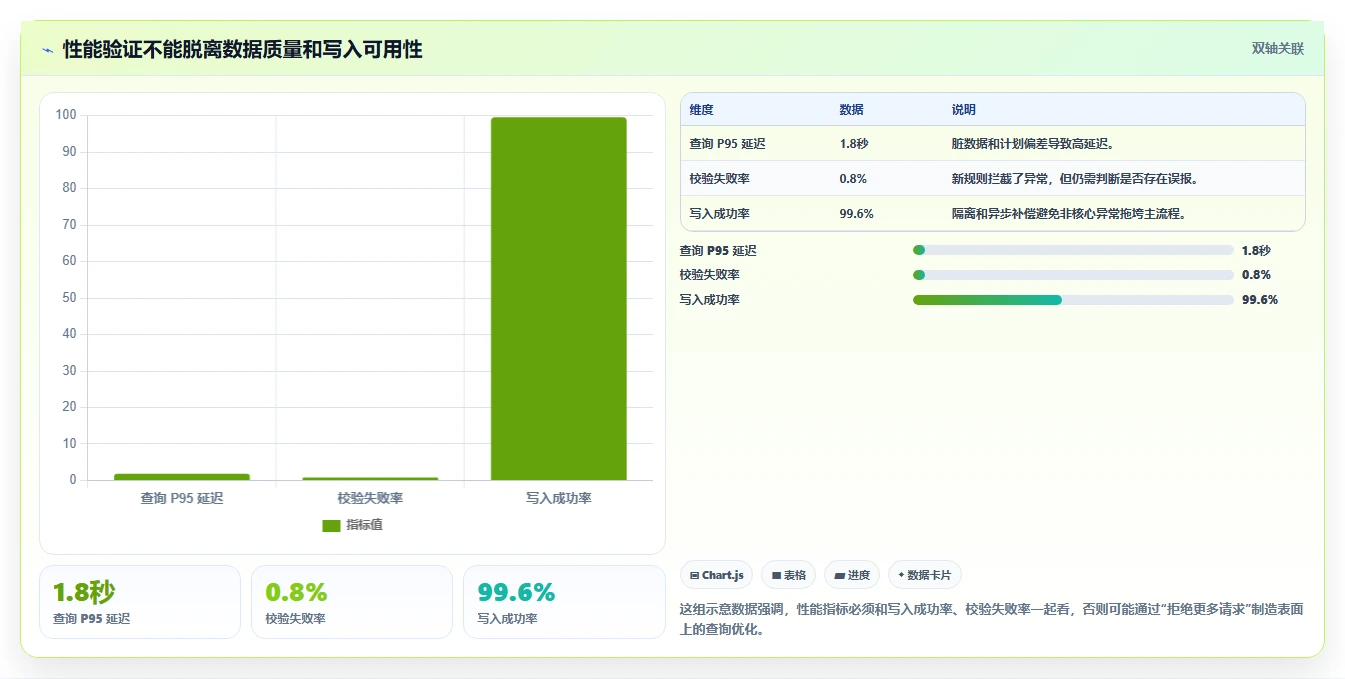Click the note starting 新规则拦截了异常
Viewport: 1345px width, 679px height.
click(x=1075, y=179)
